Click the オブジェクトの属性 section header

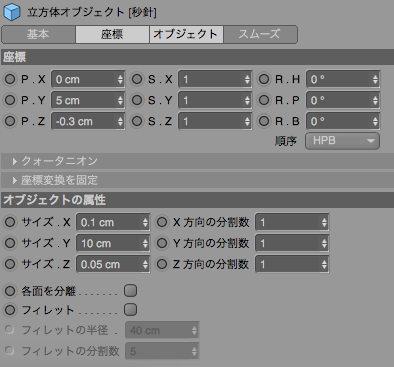[x=197, y=200]
